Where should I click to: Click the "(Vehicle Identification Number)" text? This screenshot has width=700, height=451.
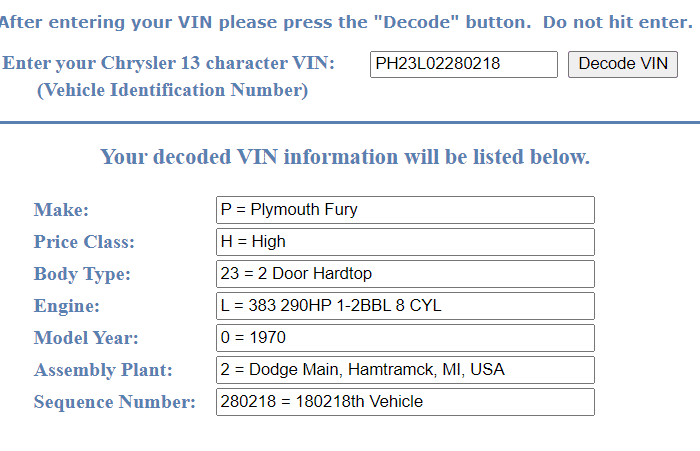pyautogui.click(x=172, y=90)
